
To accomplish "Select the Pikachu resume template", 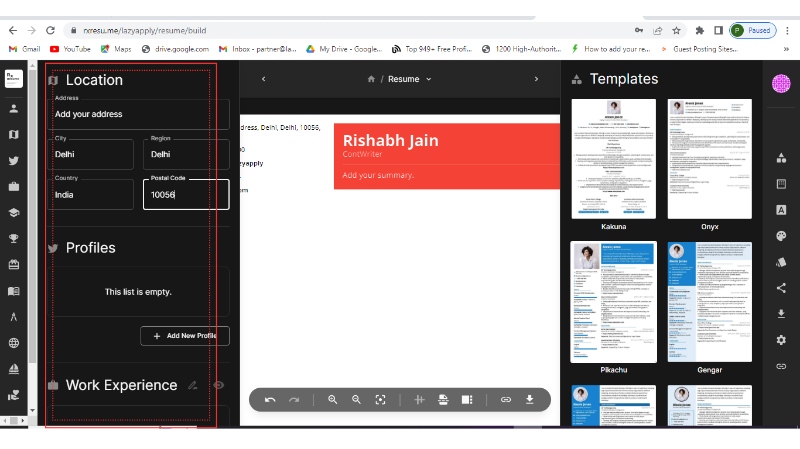I will (x=613, y=302).
